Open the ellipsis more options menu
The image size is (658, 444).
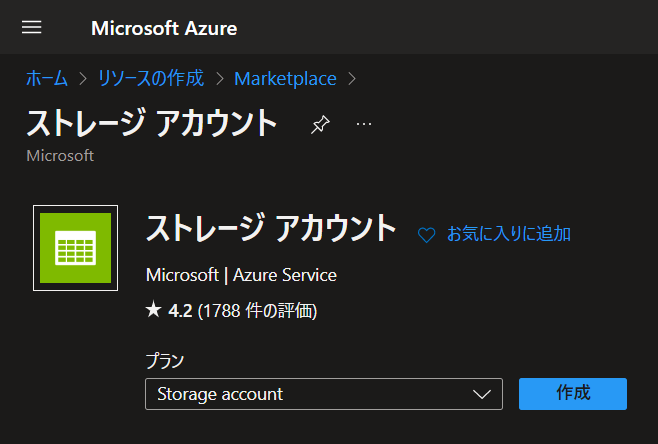(x=364, y=124)
